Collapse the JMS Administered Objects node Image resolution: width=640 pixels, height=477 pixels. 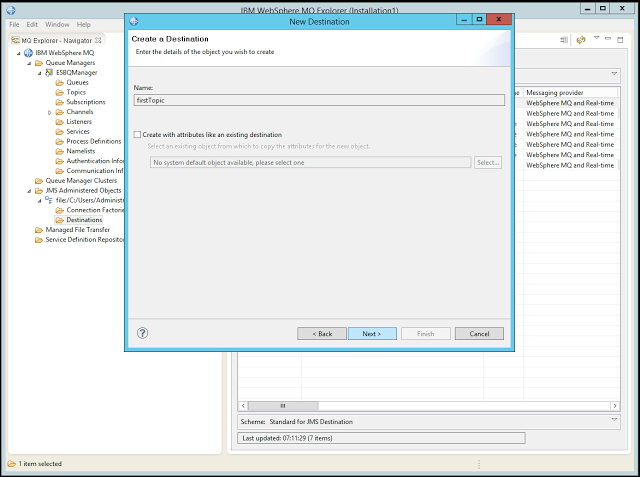pyautogui.click(x=29, y=191)
